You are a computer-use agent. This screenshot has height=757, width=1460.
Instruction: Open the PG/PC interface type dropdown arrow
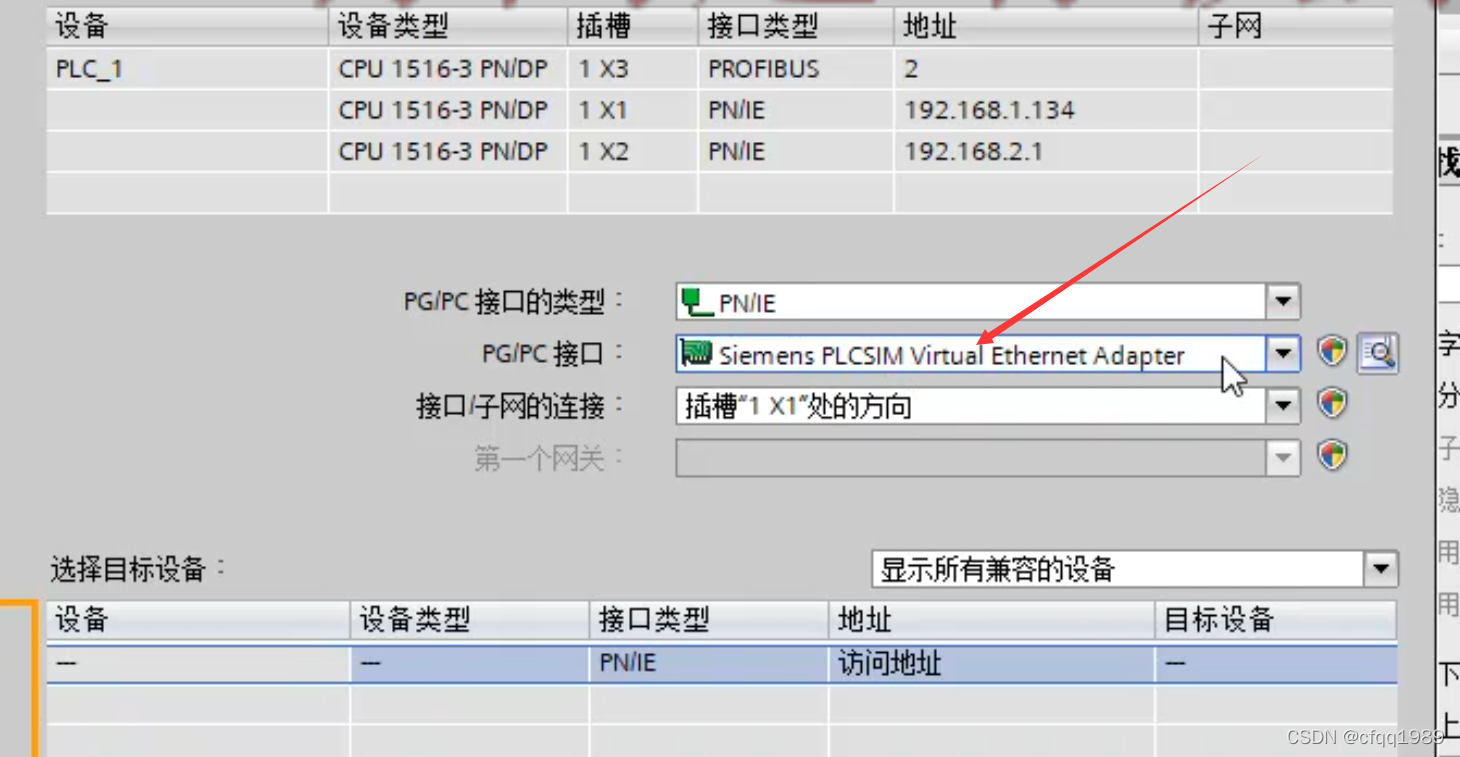(x=1283, y=301)
